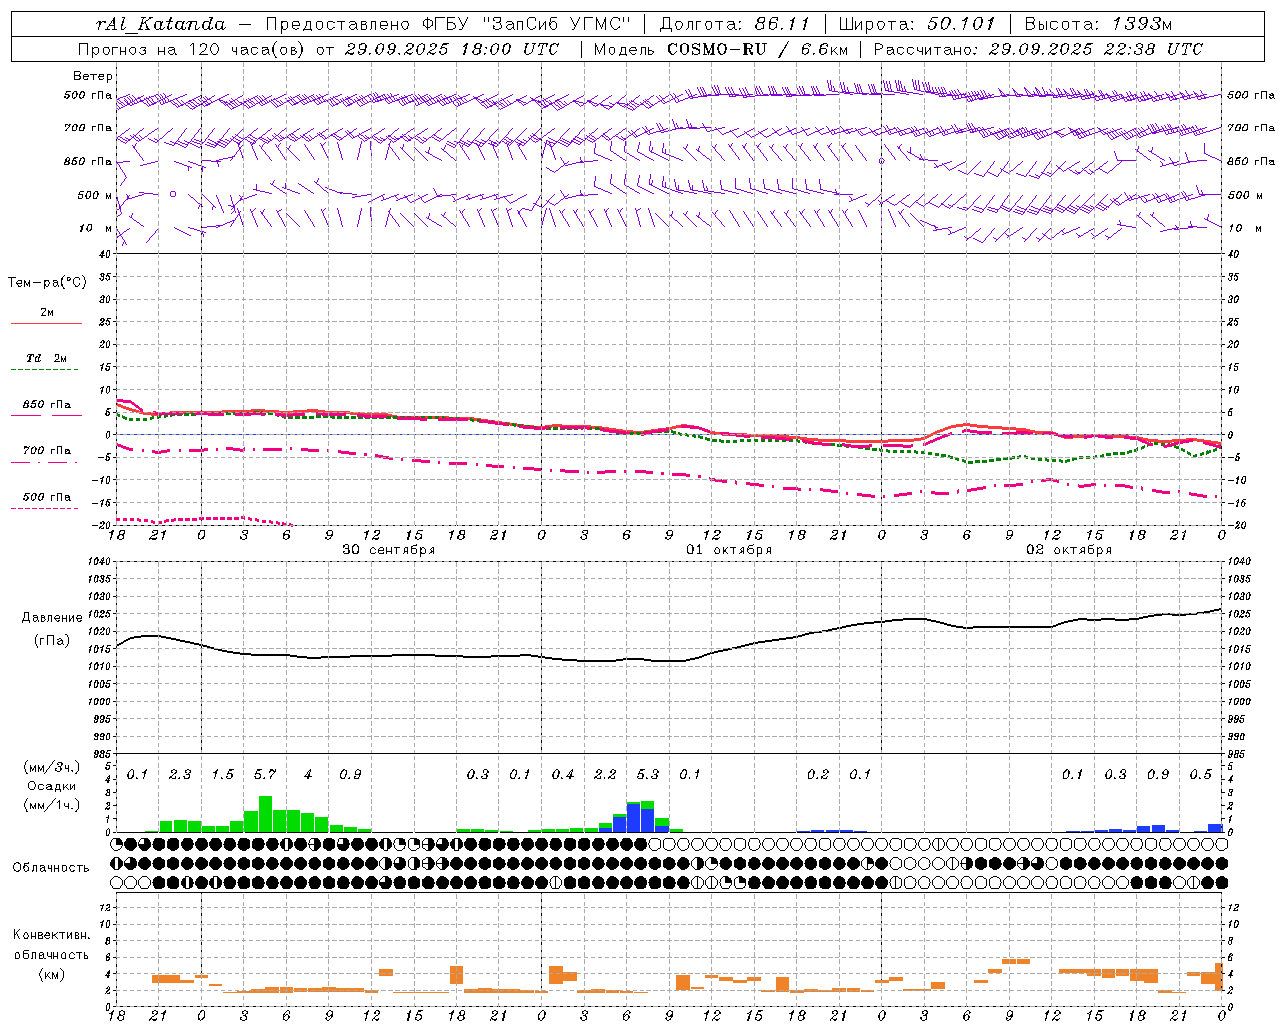The image size is (1280, 1024).
Task: Click the 'Высота: 1393м' elevation field
Action: (1099, 24)
